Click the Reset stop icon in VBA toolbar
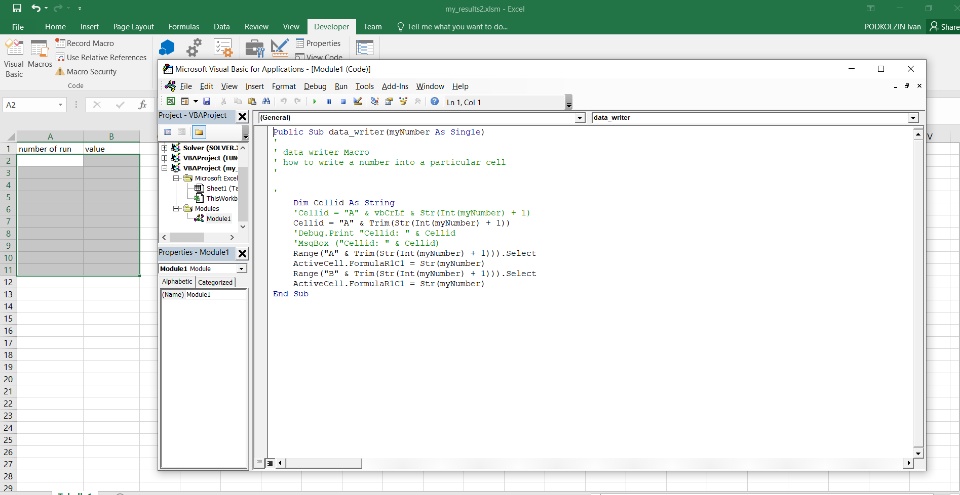 coord(342,102)
